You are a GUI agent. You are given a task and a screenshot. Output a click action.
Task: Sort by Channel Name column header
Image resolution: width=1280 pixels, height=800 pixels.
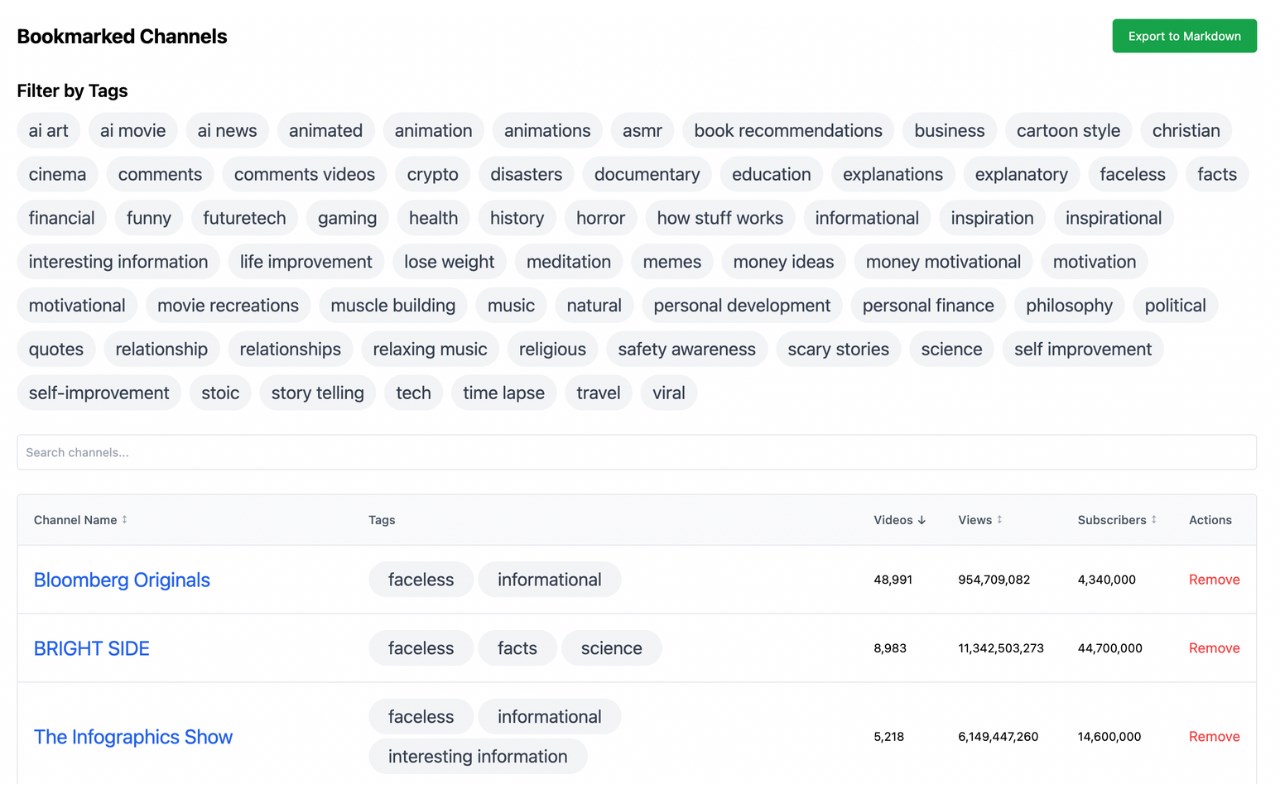(x=80, y=520)
